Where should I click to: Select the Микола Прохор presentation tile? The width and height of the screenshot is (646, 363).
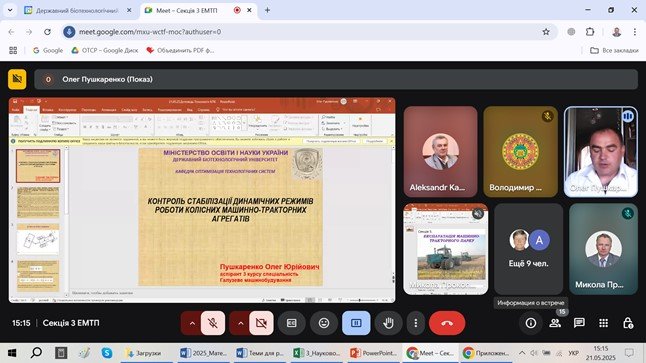coord(446,249)
